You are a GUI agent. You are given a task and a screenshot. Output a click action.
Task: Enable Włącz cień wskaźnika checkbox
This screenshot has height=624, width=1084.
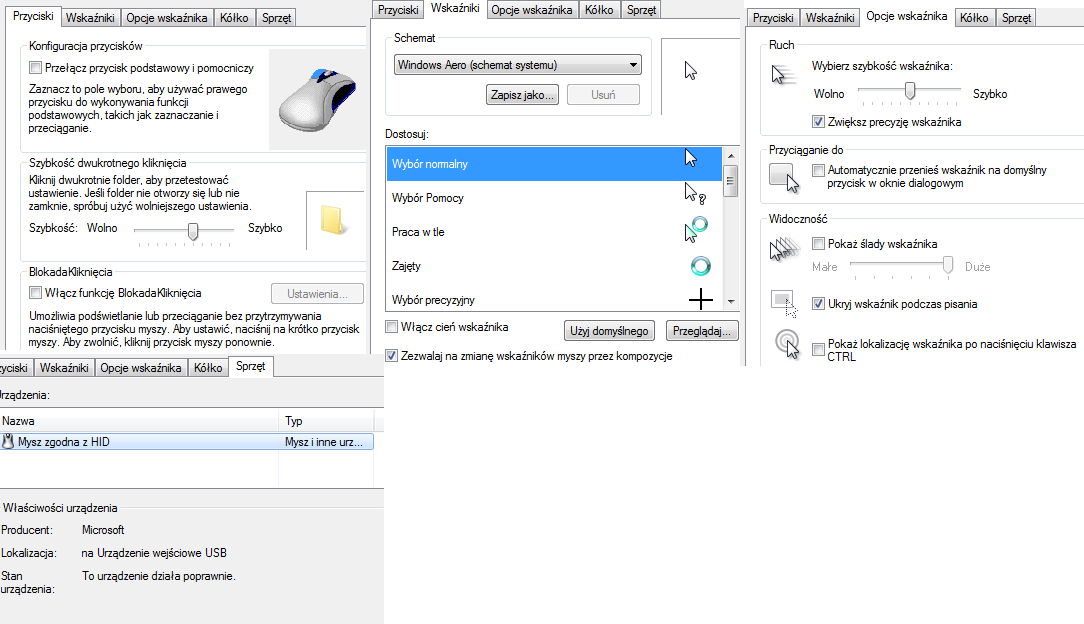click(391, 327)
